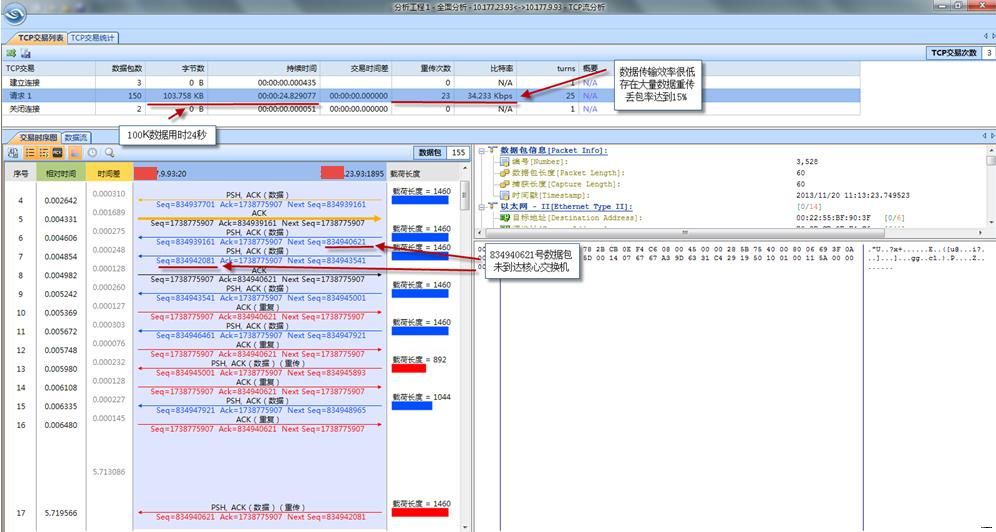The image size is (996, 532).
Task: Click the black display-mode icon in diagram toolbar
Action: pyautogui.click(x=59, y=153)
